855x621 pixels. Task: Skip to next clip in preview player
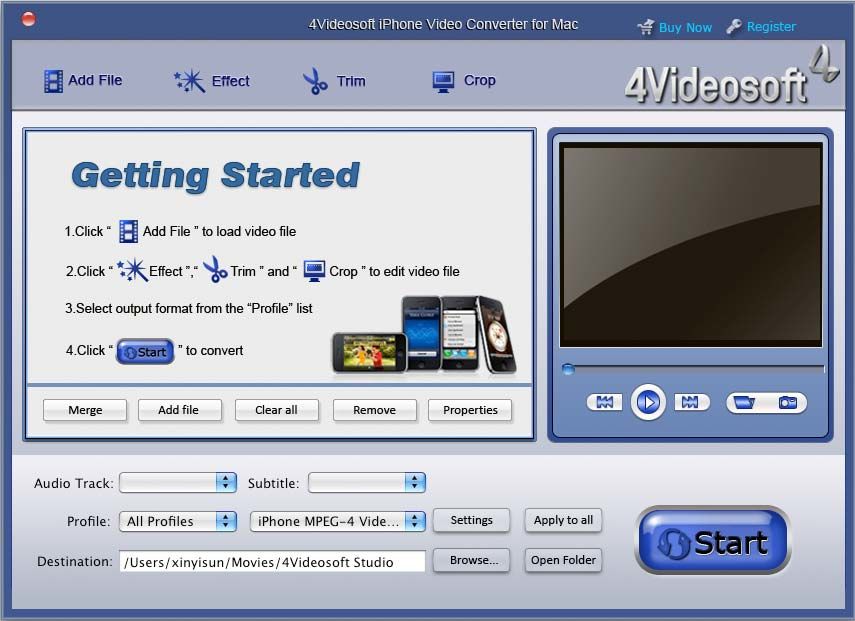(x=690, y=402)
